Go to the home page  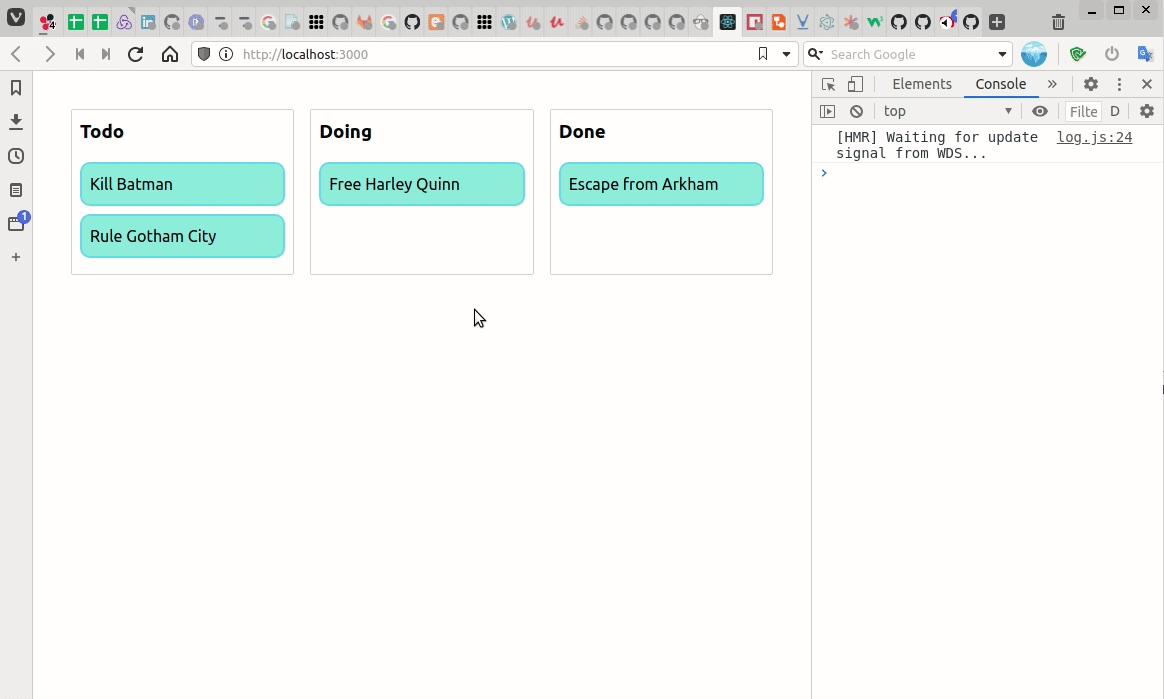tap(170, 54)
